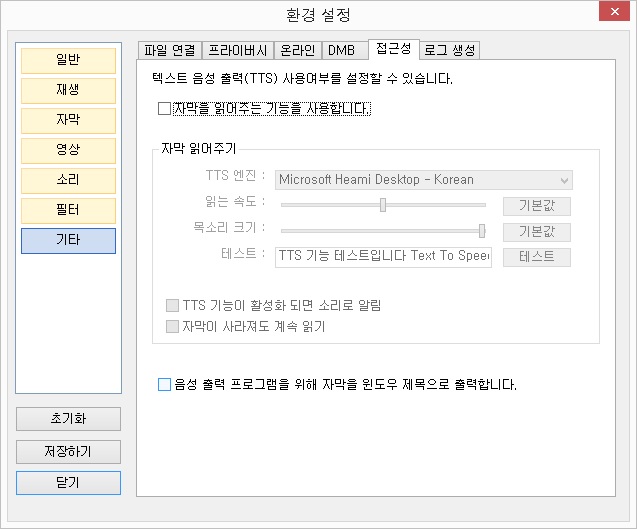This screenshot has height=529, width=637.
Task: Close the 환경 설정 window with X
Action: coord(614,11)
